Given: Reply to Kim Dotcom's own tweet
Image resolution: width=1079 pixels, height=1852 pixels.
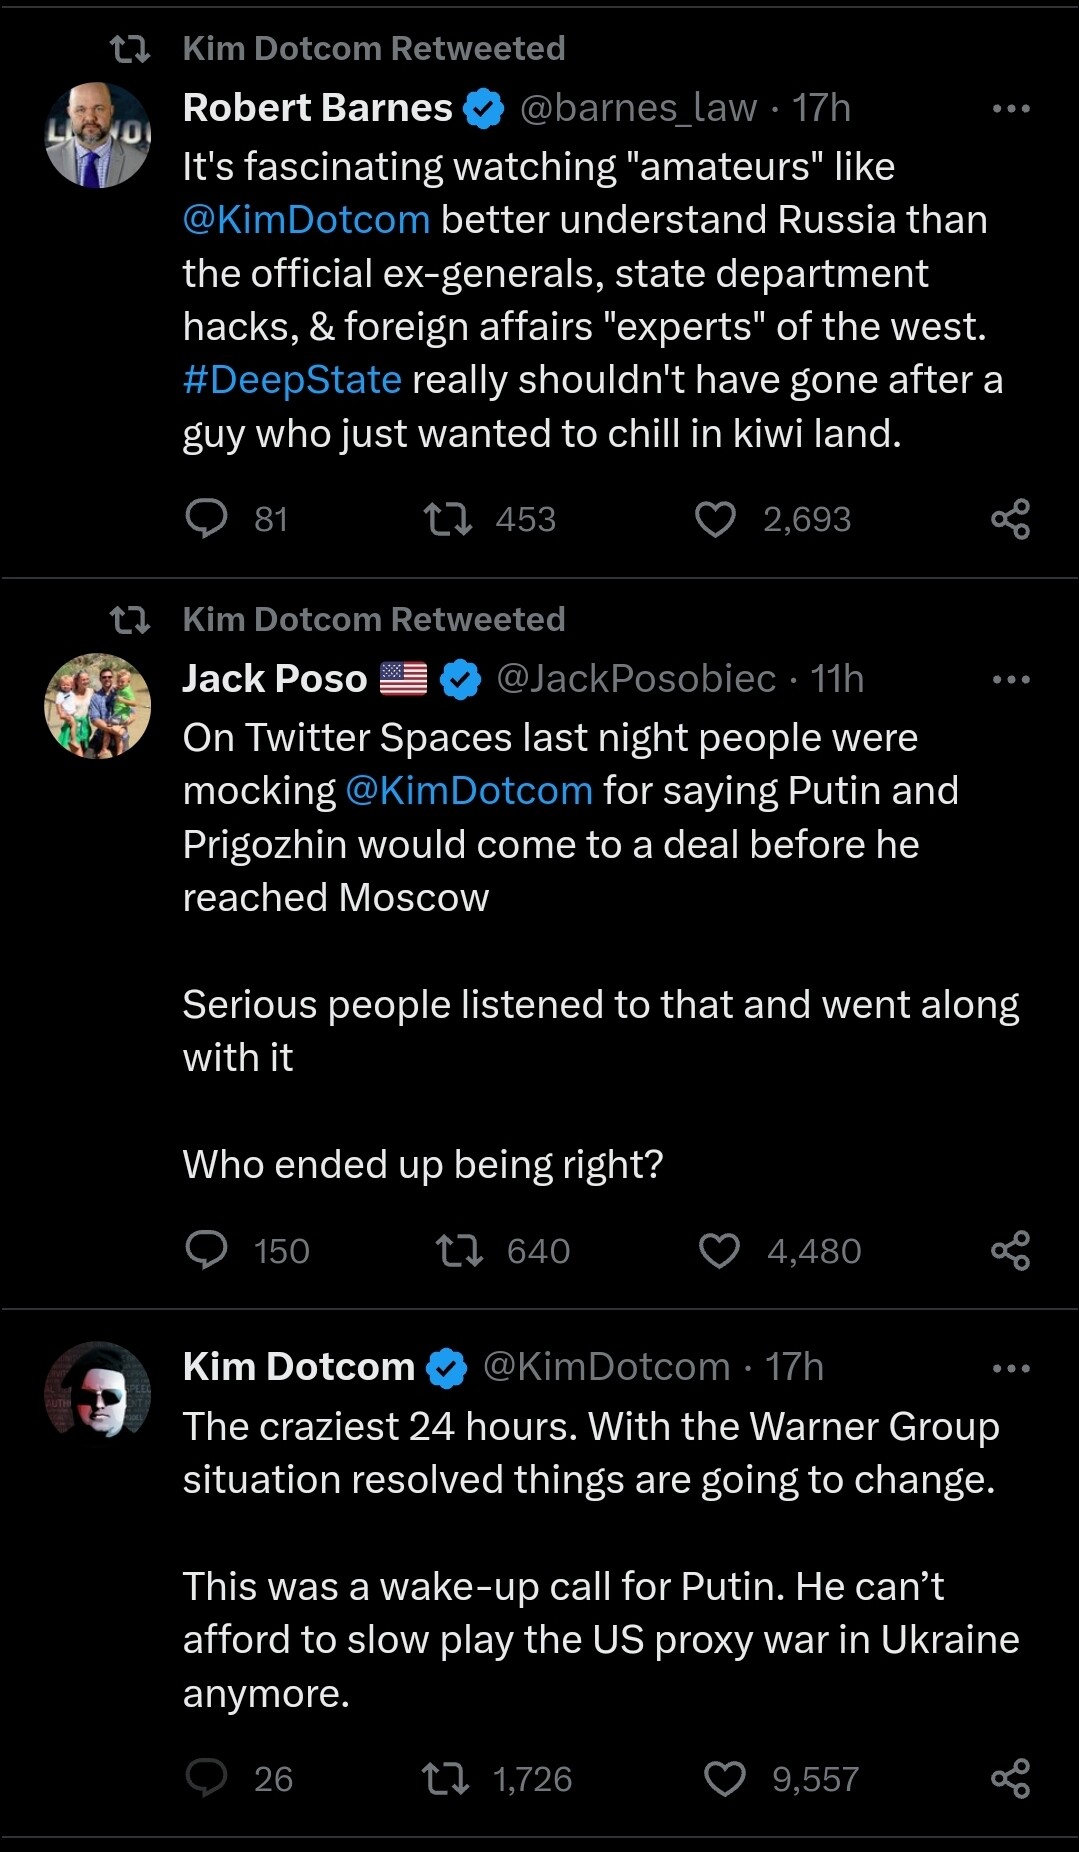Looking at the screenshot, I should (x=207, y=1779).
